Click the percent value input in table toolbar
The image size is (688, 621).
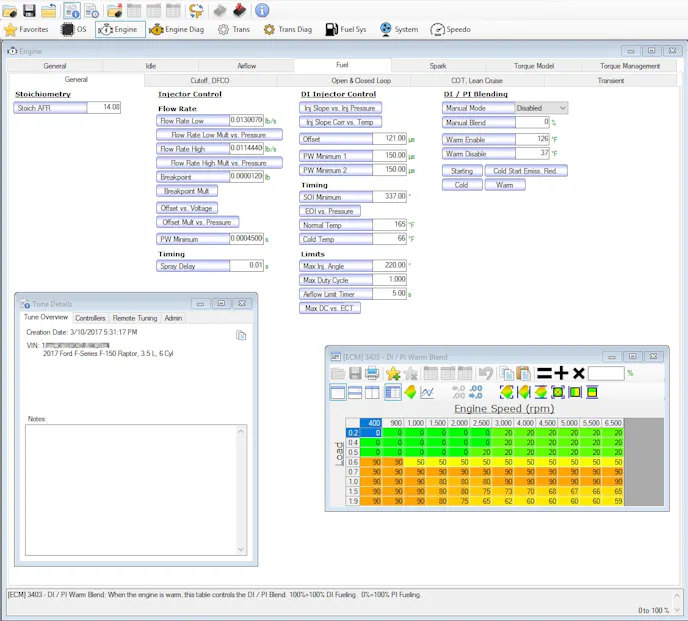[606, 373]
